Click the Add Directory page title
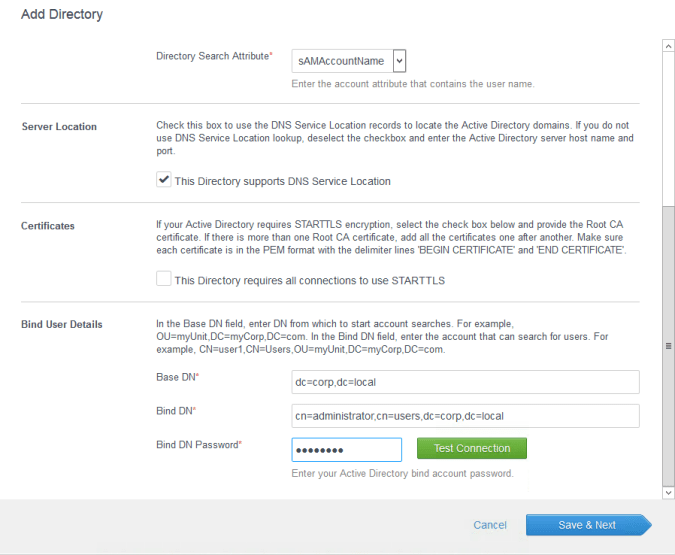Viewport: 675px width, 555px height. [x=62, y=15]
